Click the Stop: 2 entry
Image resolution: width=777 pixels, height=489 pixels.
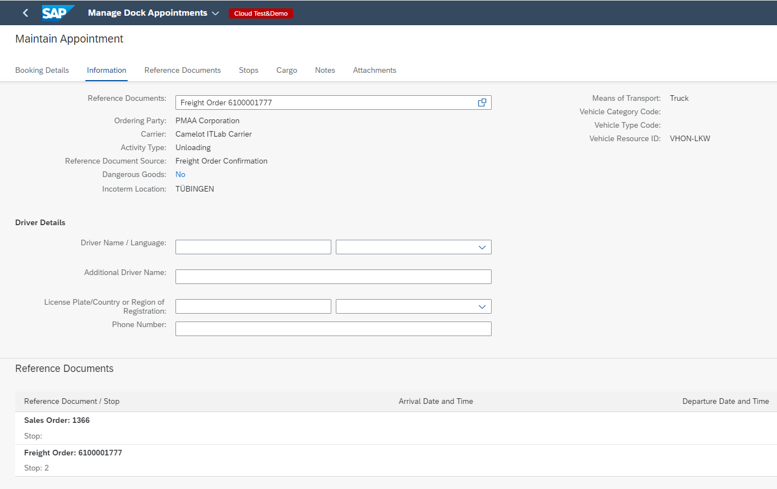click(36, 468)
